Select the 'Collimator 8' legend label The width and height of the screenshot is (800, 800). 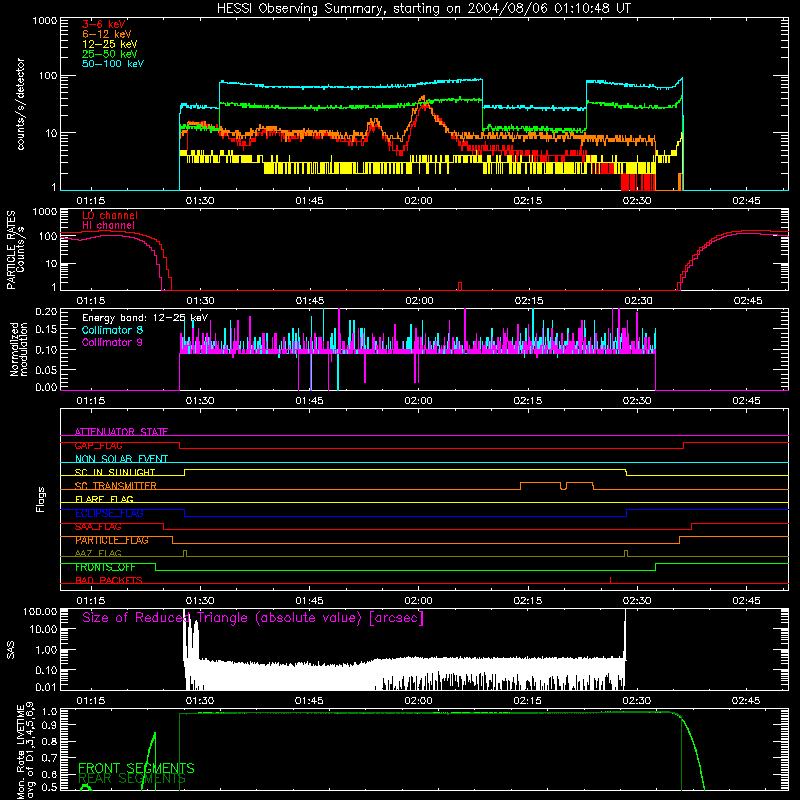tap(112, 330)
